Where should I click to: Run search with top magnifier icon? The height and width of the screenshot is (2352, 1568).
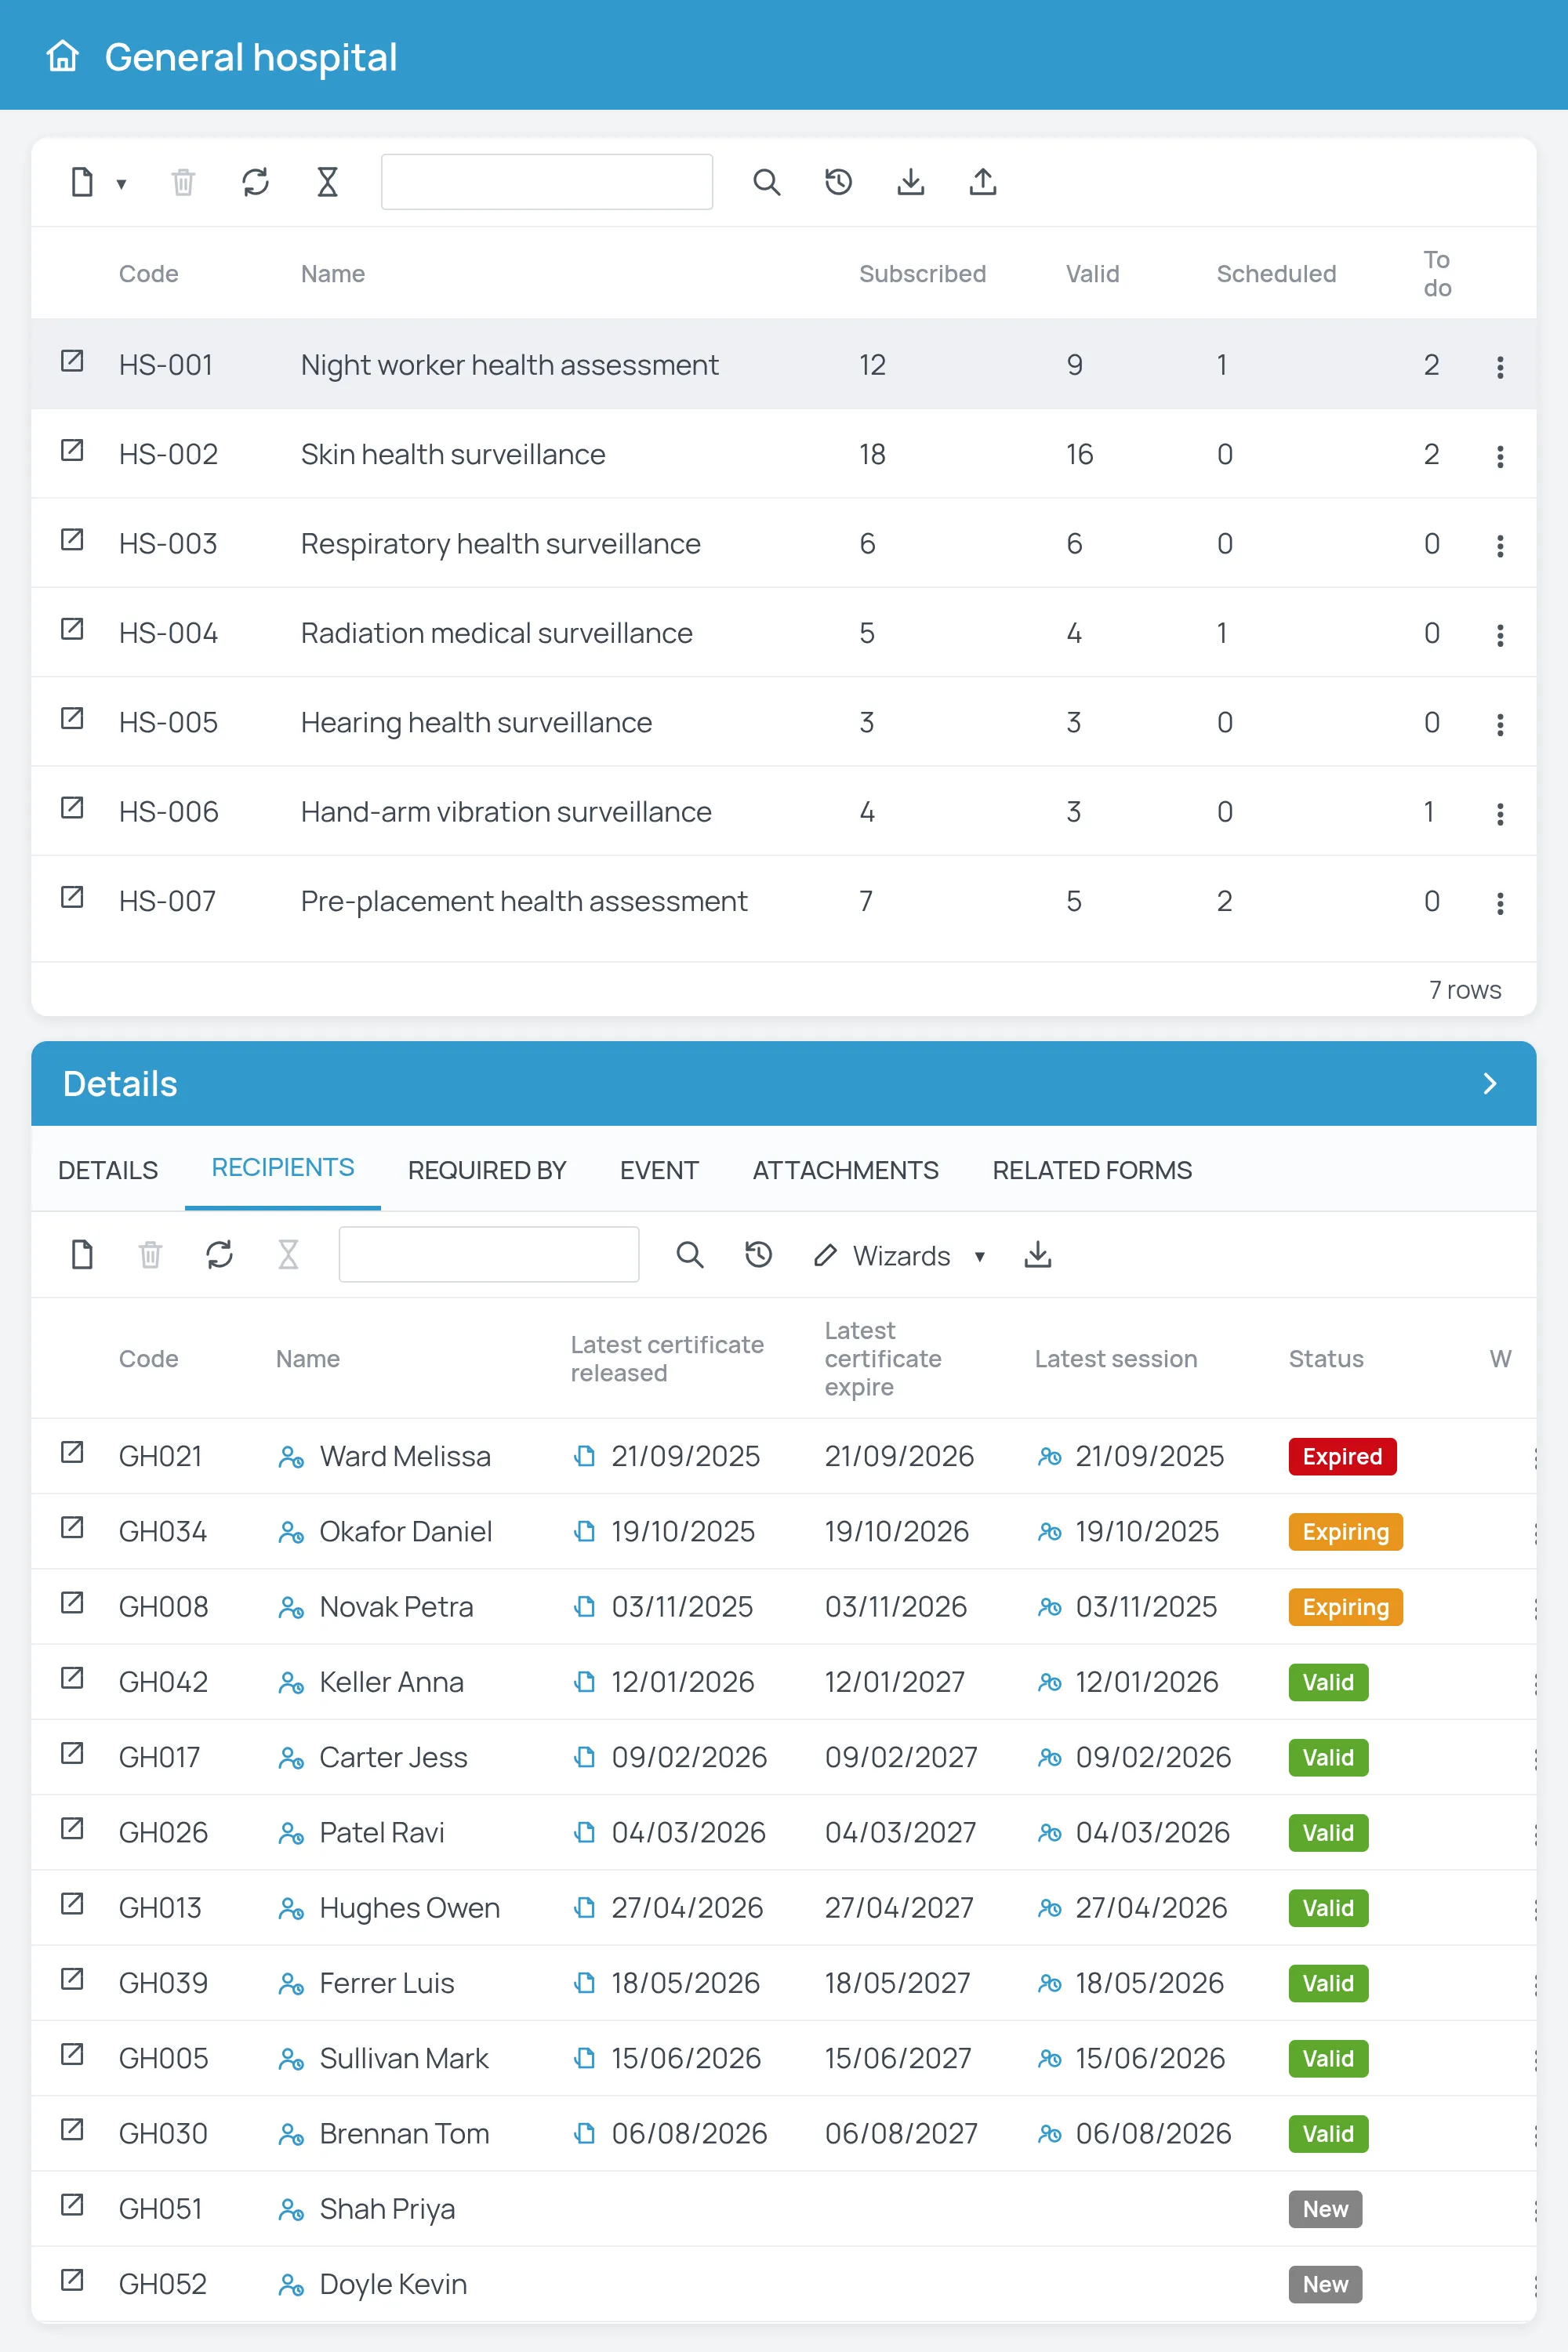point(766,182)
